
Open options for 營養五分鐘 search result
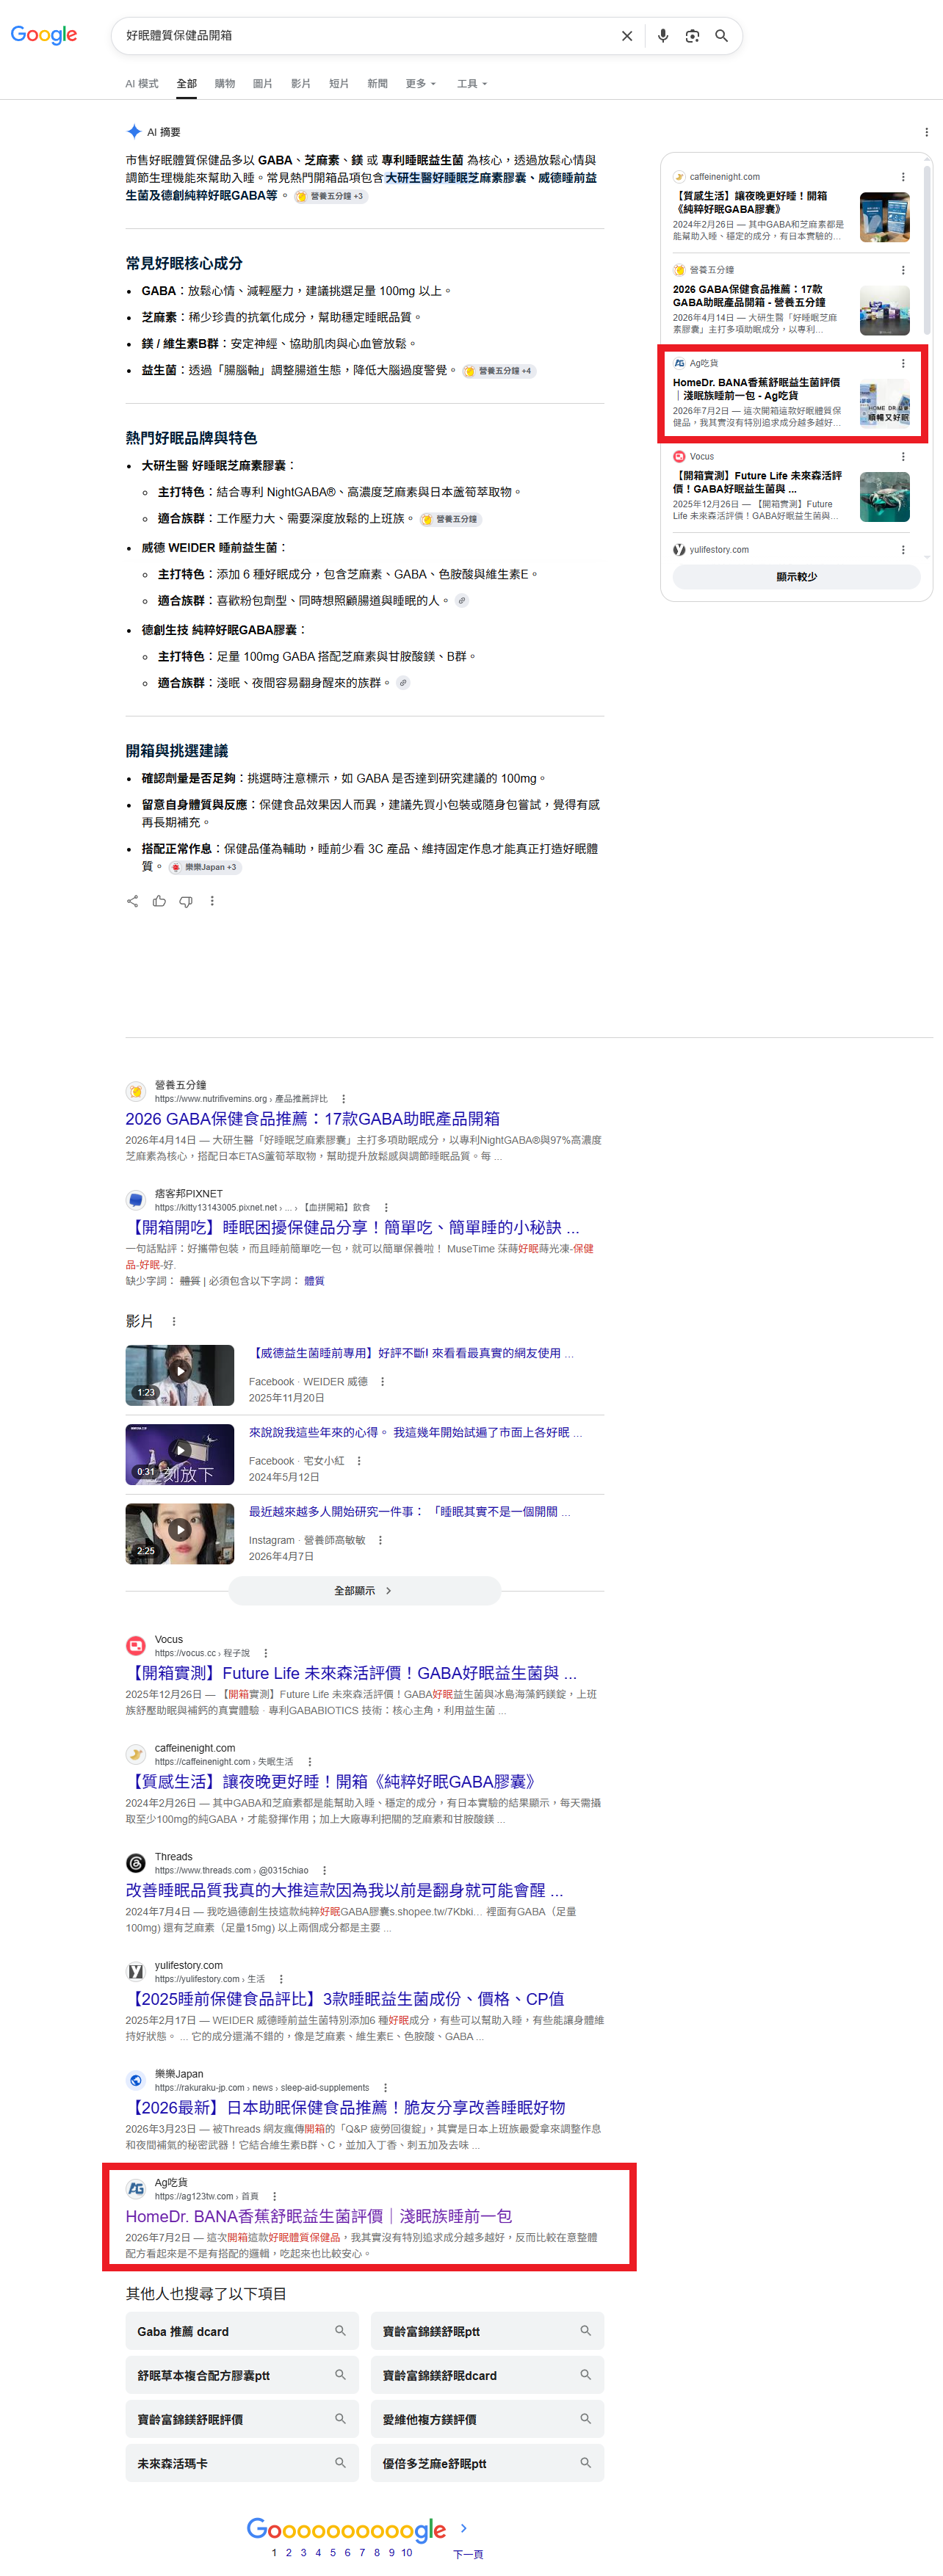(343, 1099)
